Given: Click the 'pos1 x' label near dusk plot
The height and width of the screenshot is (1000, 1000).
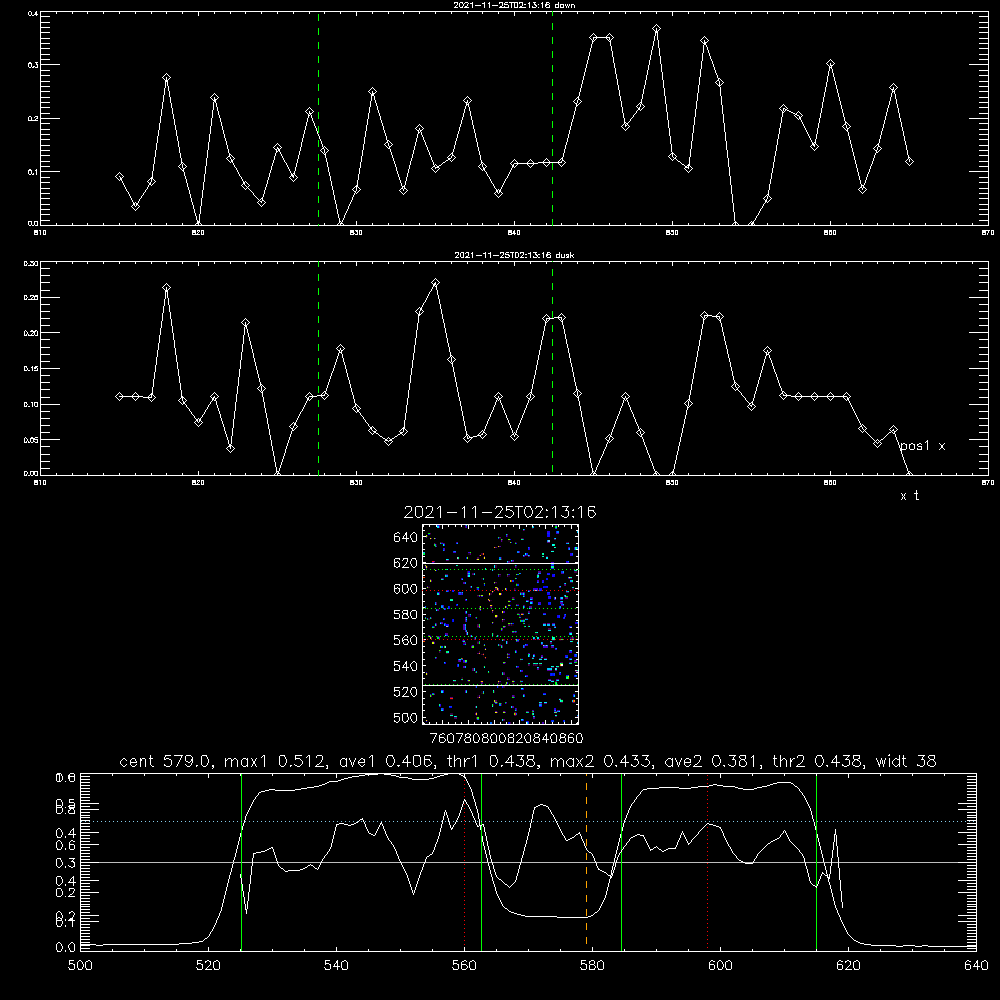Looking at the screenshot, I should pos(922,446).
